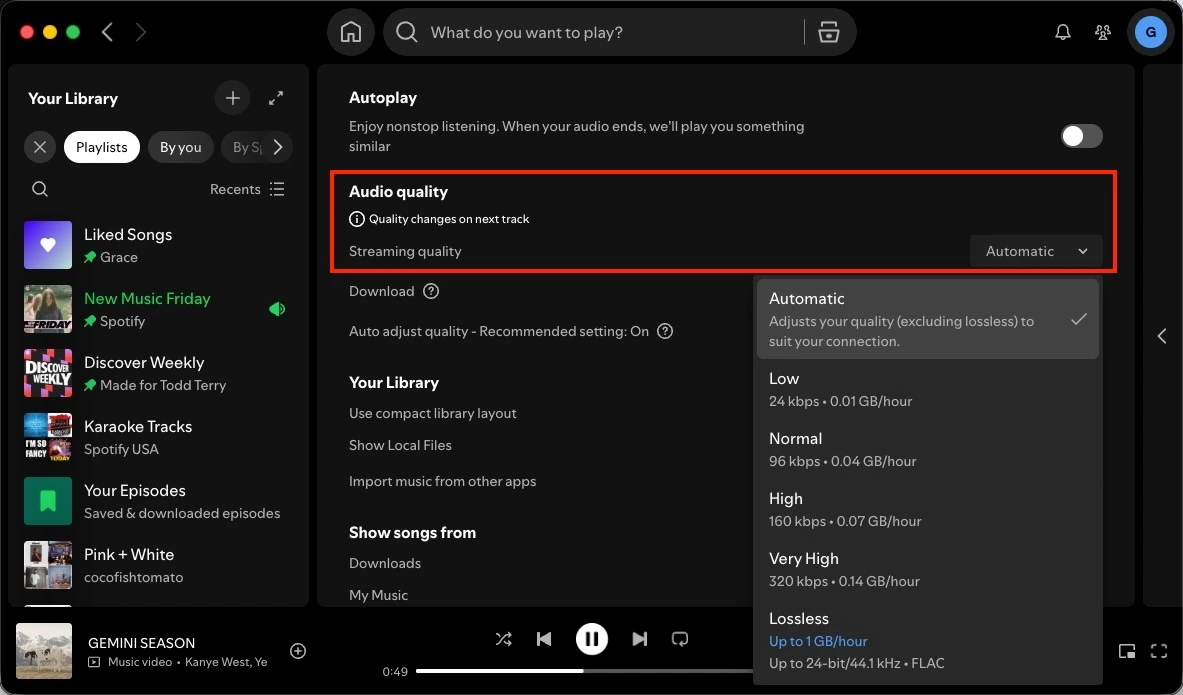This screenshot has width=1183, height=695.
Task: Select High 160 kbps quality
Action: tap(927, 509)
